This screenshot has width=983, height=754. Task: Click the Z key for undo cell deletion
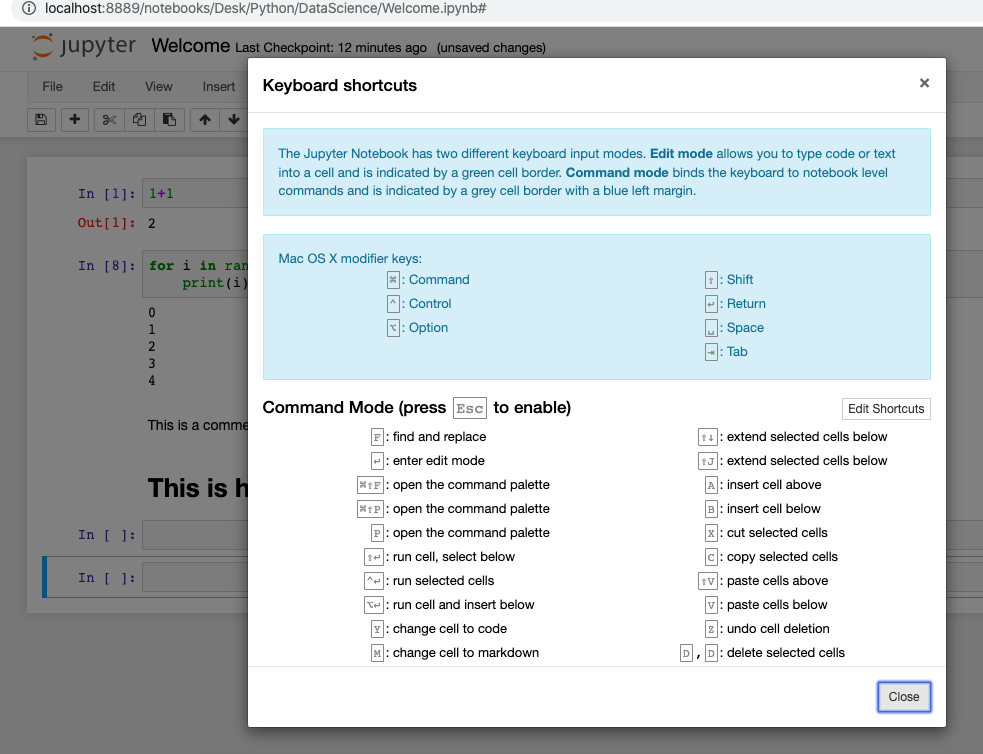coord(711,629)
